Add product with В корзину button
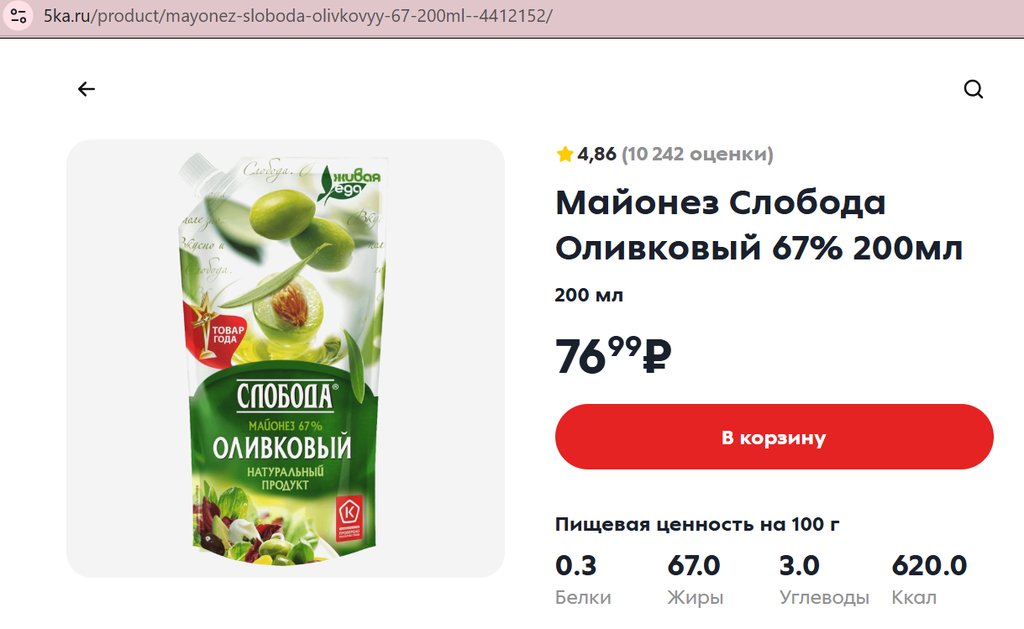 pyautogui.click(x=774, y=436)
